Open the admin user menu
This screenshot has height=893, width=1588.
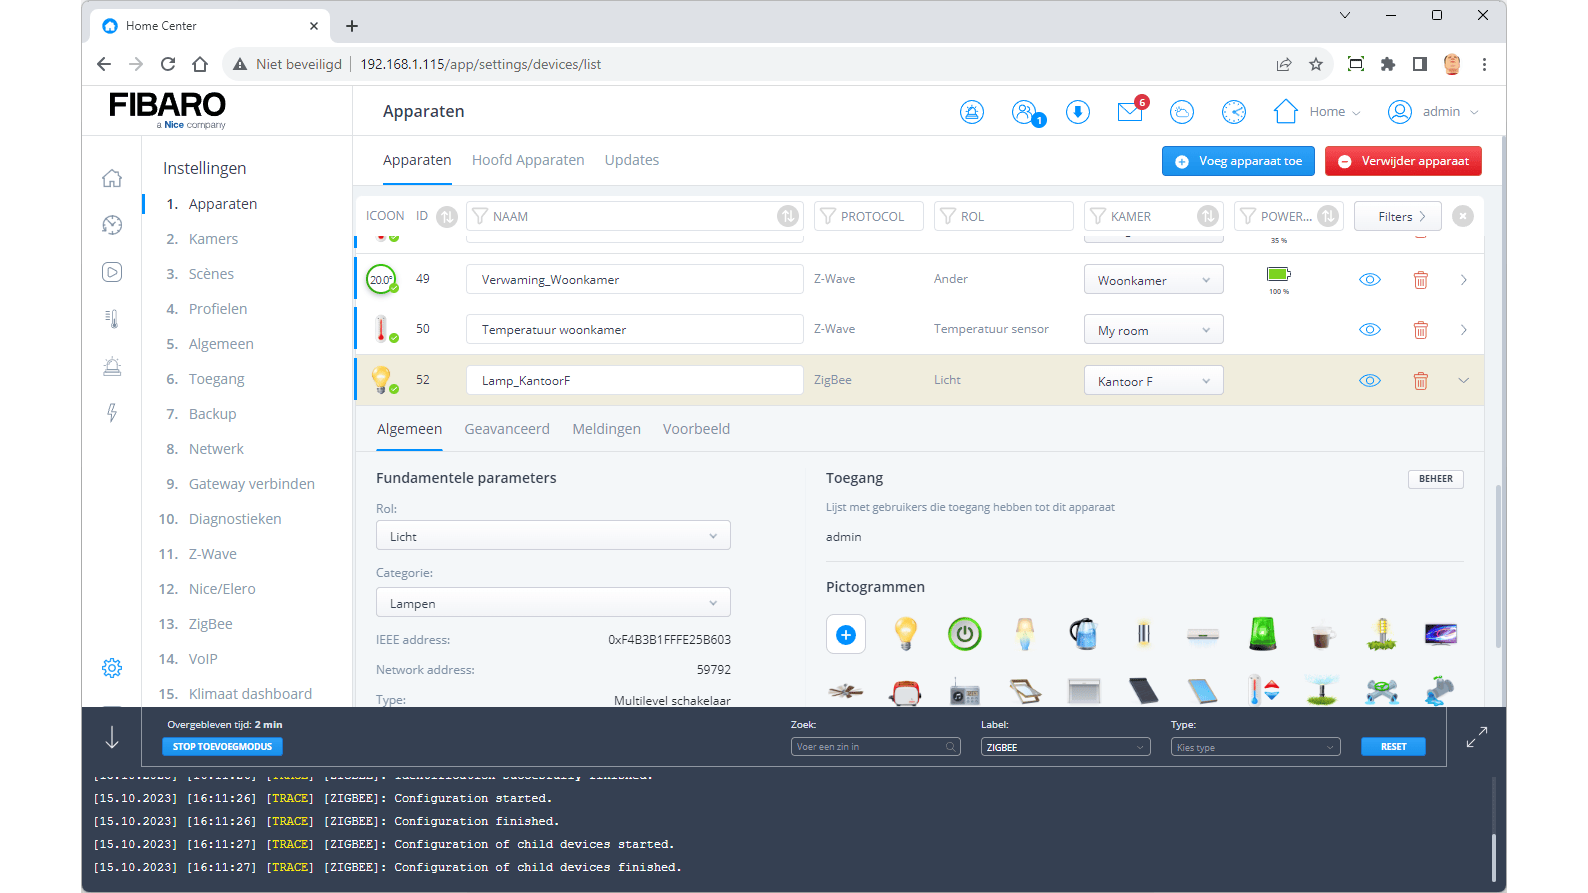point(1433,112)
